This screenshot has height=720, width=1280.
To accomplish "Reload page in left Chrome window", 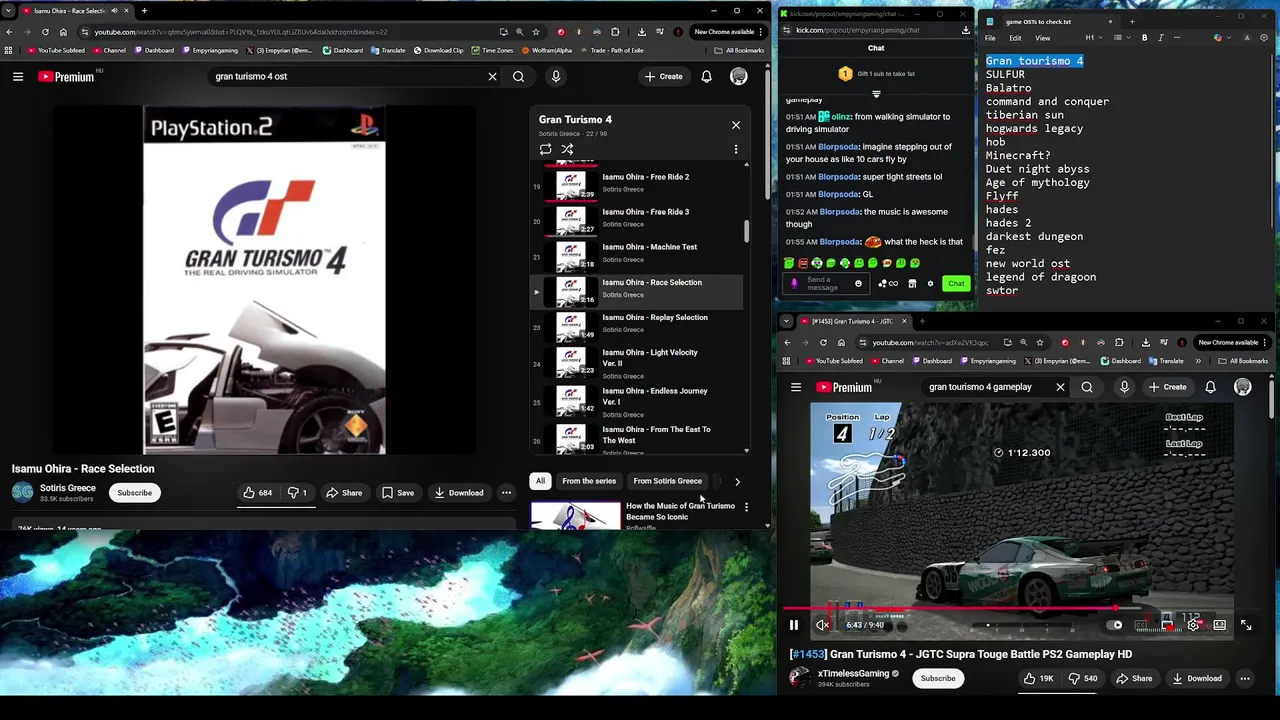I will pos(45,32).
